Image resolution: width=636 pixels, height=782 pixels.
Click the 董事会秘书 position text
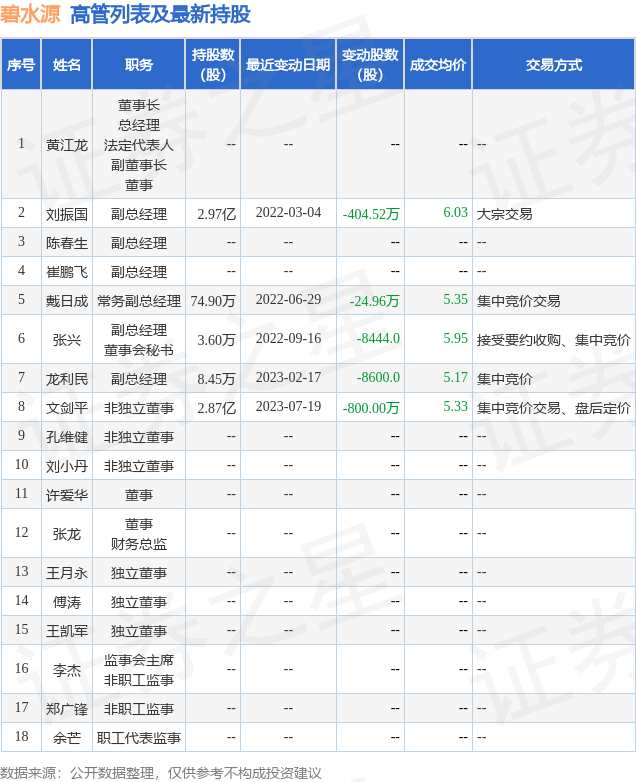point(139,350)
